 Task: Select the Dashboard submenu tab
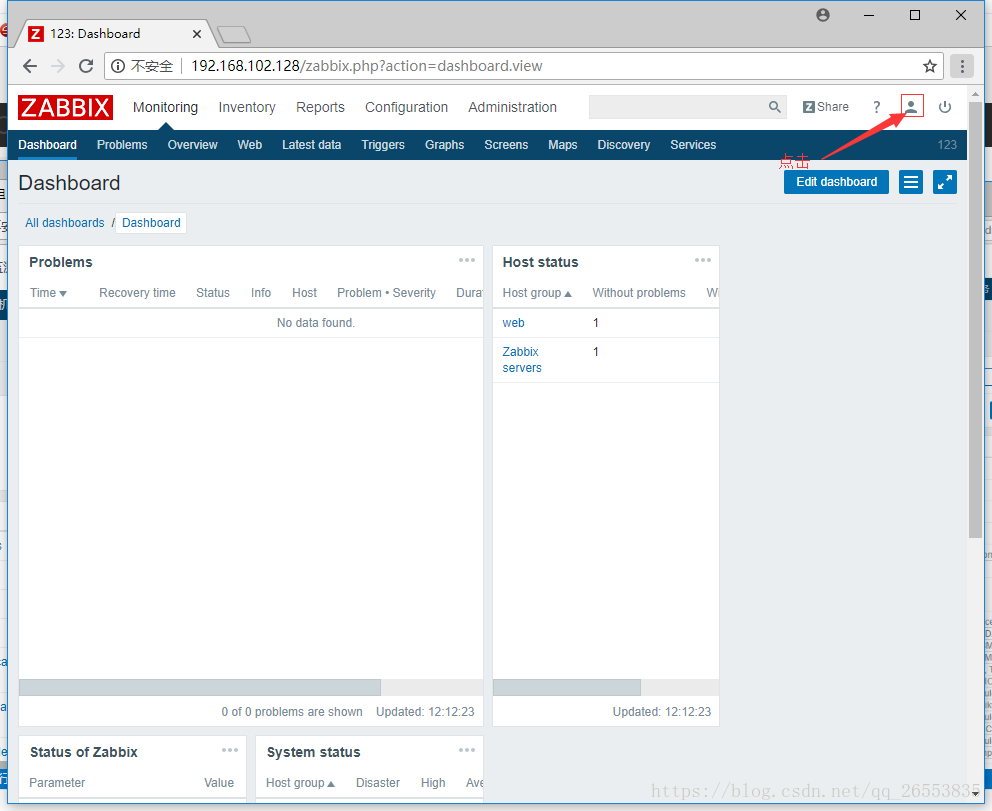click(47, 145)
